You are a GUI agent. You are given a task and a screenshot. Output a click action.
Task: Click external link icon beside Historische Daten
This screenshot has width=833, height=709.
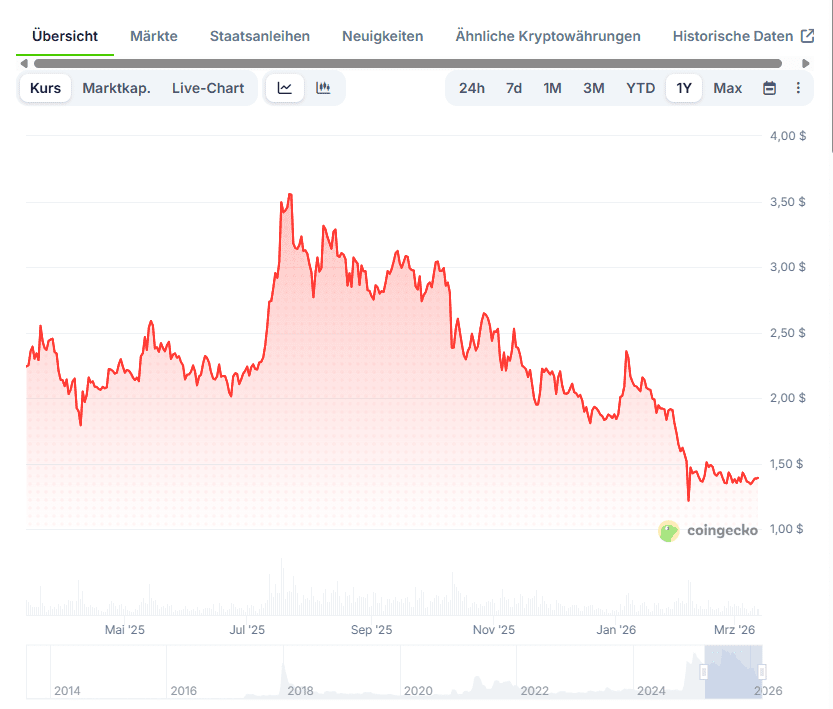click(808, 36)
